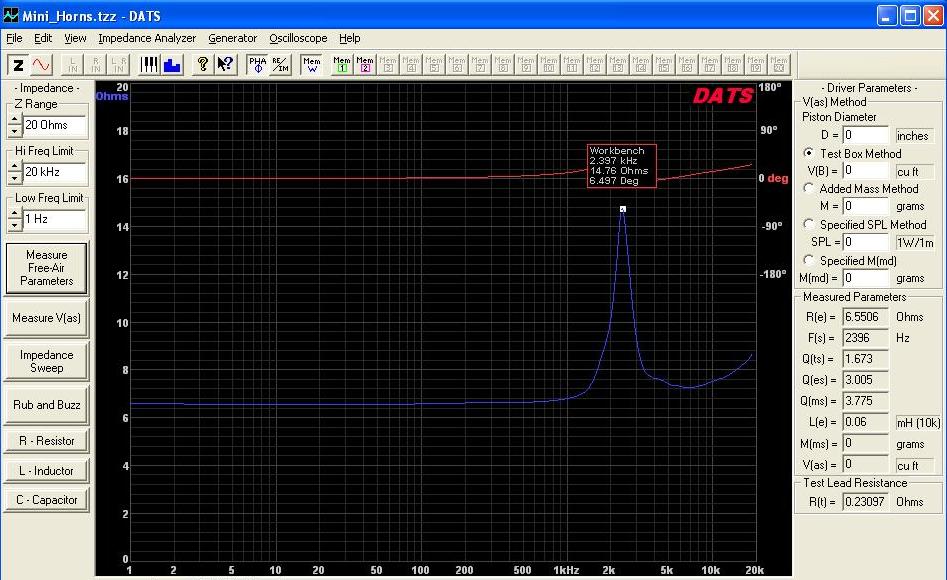The height and width of the screenshot is (580, 947).
Task: Click the R - Resistor button
Action: click(x=47, y=440)
